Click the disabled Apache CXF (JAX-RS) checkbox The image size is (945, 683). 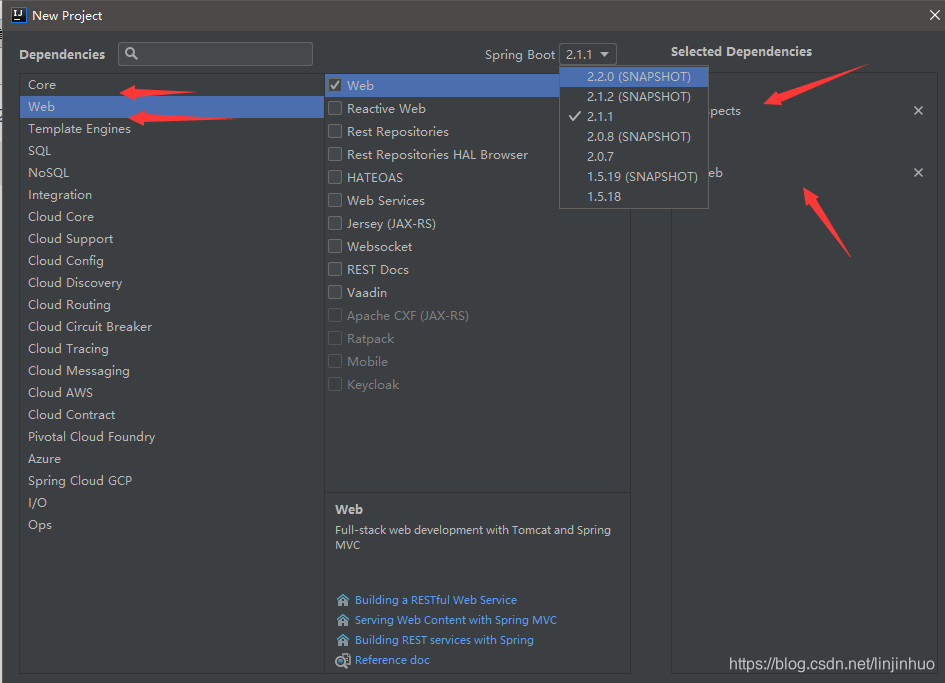335,315
